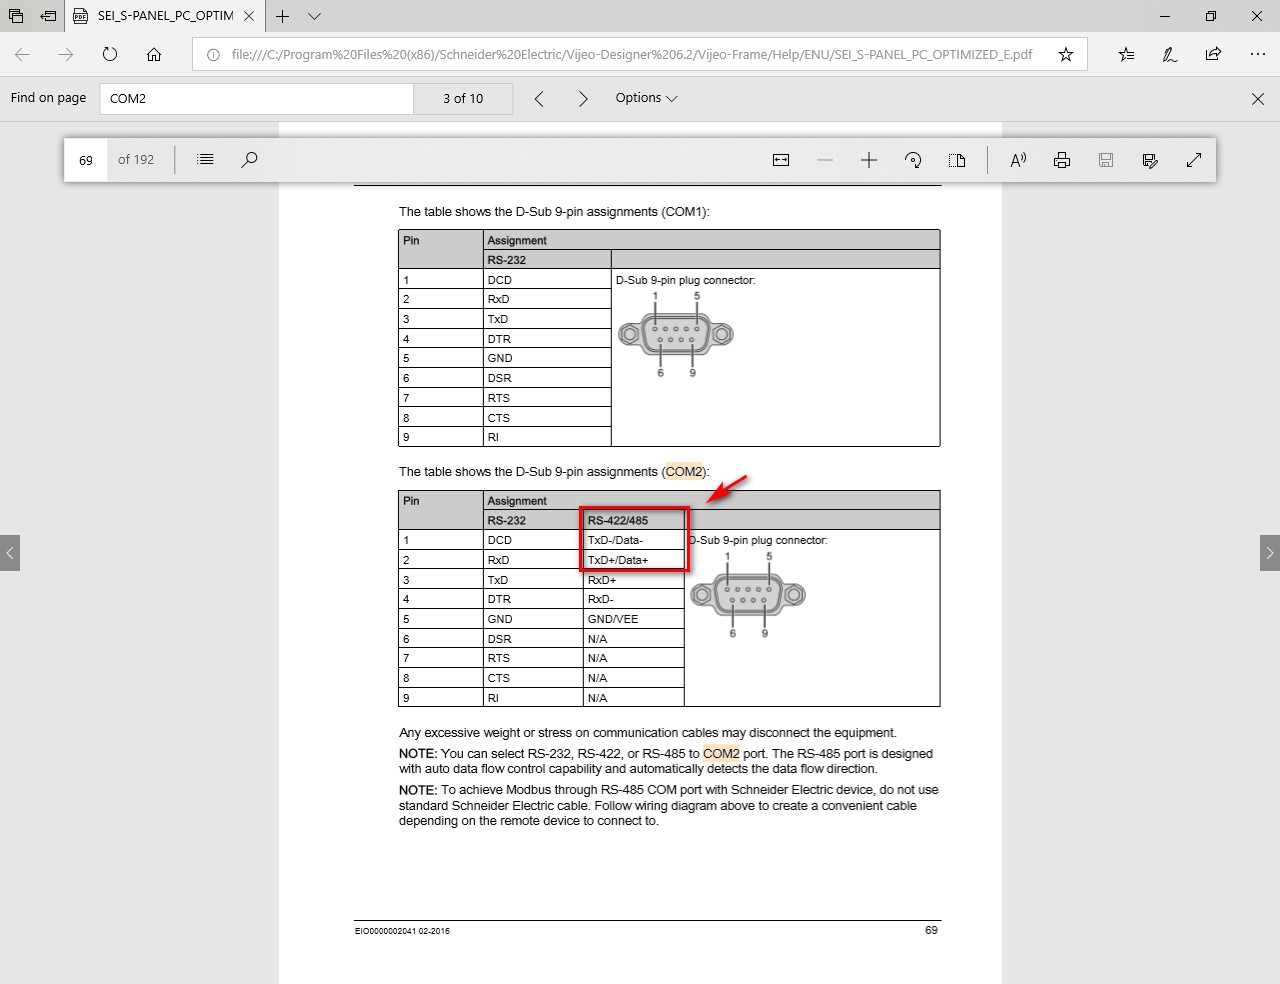Open a new tab

[x=283, y=16]
